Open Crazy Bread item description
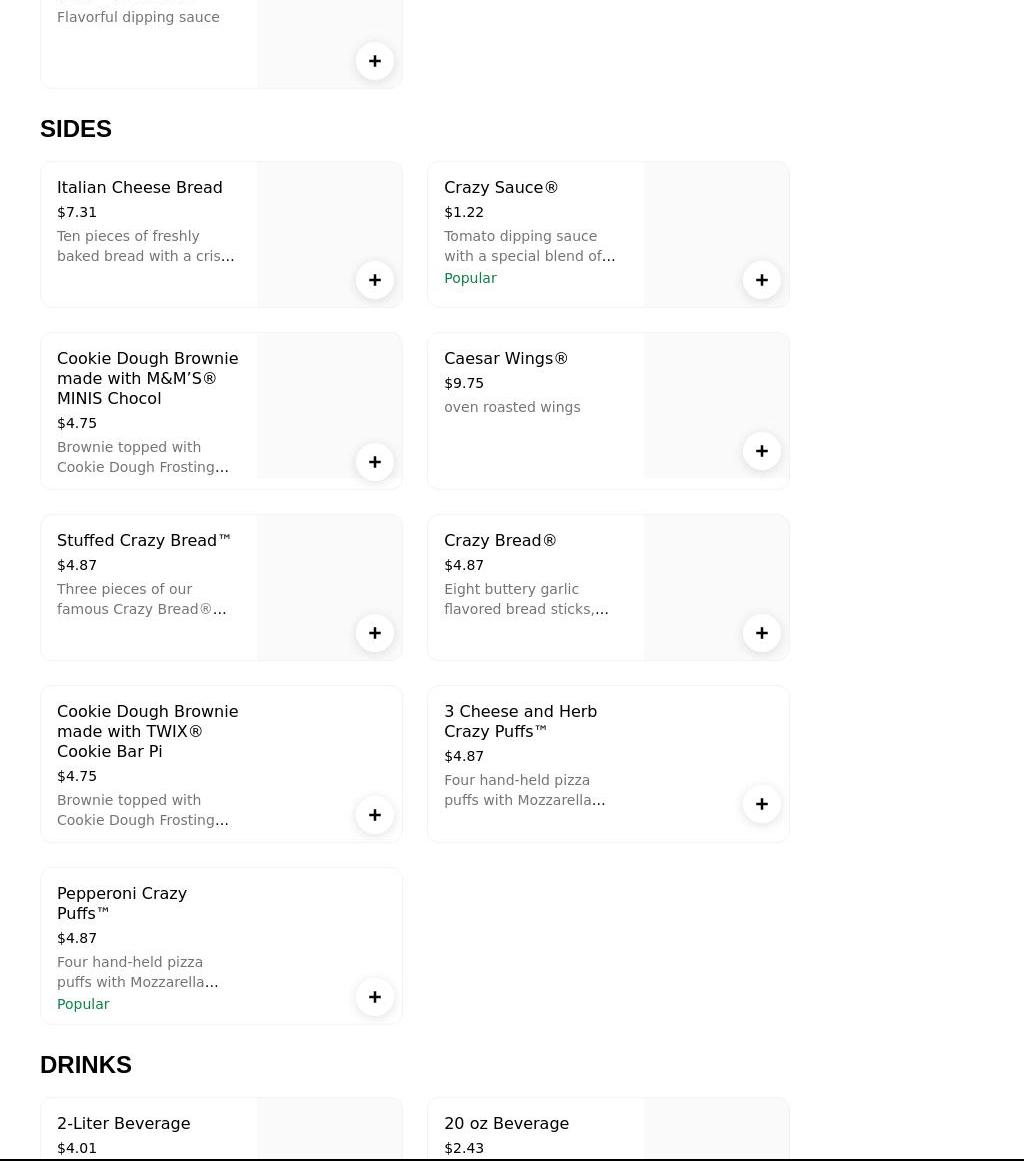Viewport: 1024px width, 1161px height. [526, 599]
